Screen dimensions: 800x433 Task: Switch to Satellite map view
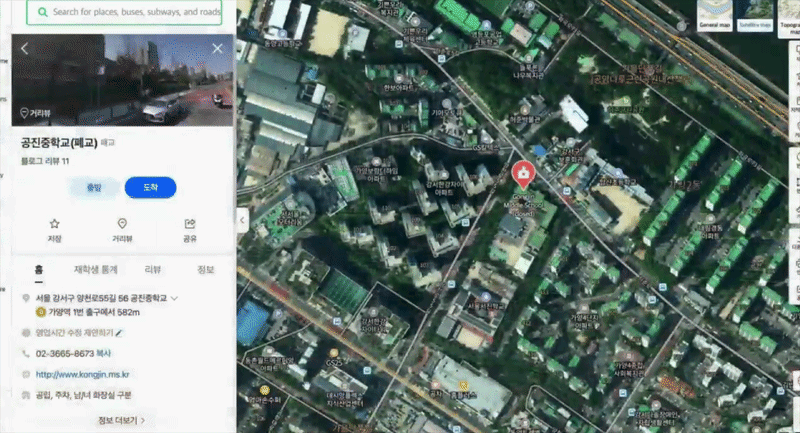point(755,15)
